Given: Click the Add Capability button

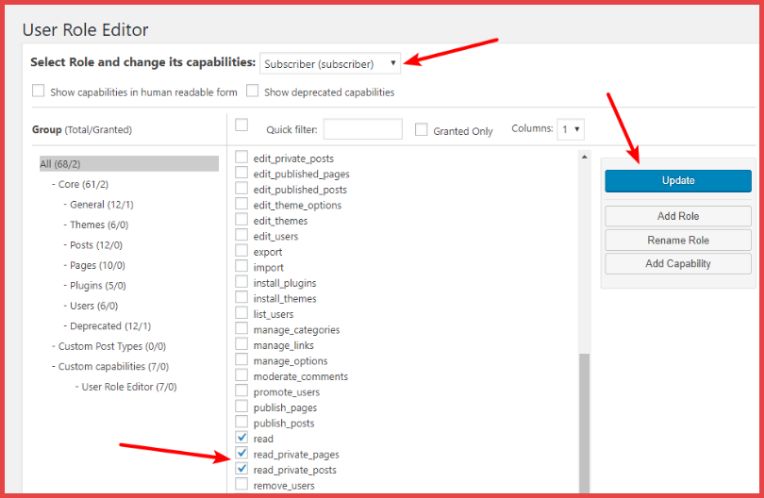Looking at the screenshot, I should 678,264.
